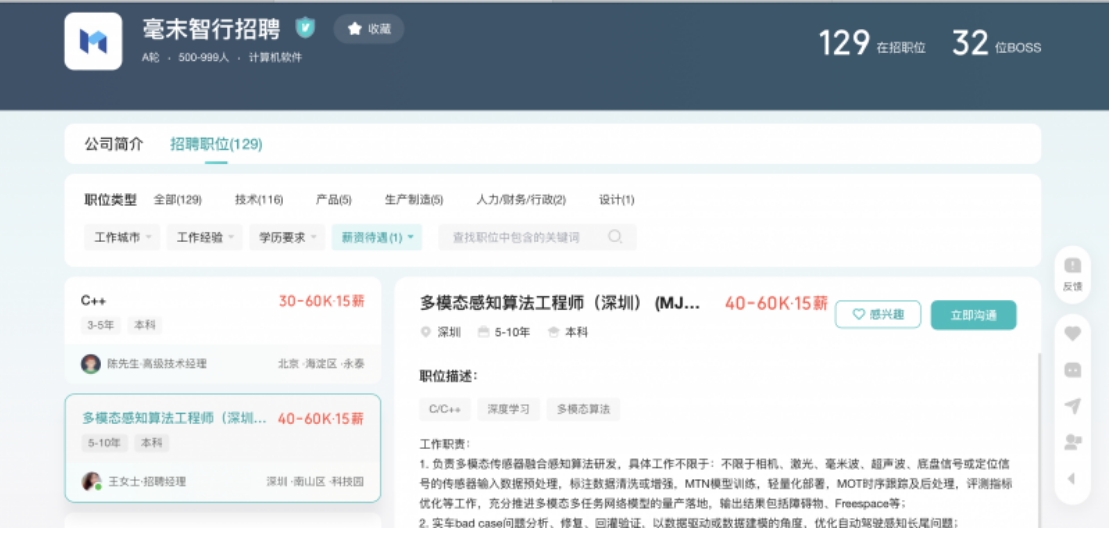Select the 多模态感知算法工程师 job card title
1110x535 pixels.
tap(174, 418)
